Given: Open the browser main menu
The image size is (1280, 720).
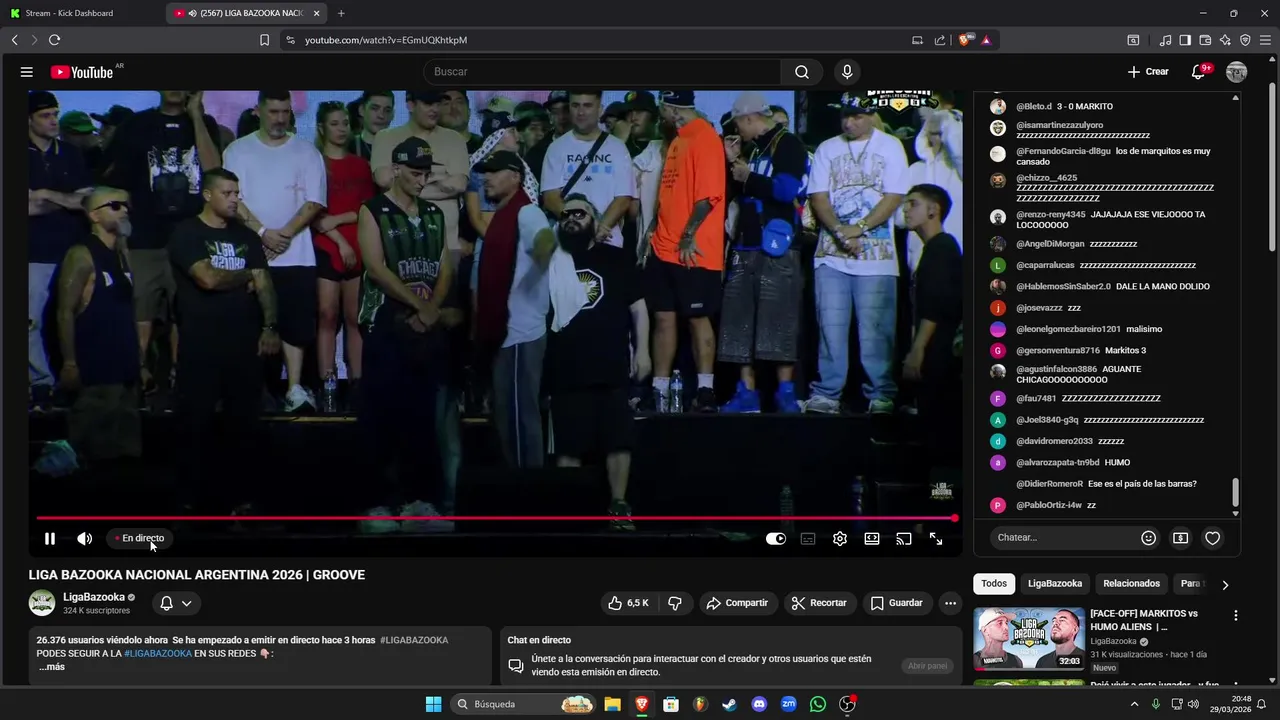Looking at the screenshot, I should 1265,40.
